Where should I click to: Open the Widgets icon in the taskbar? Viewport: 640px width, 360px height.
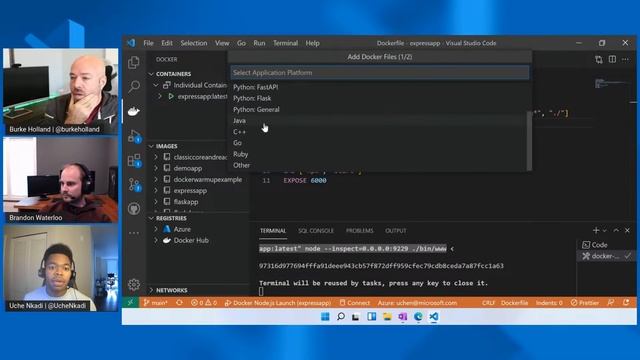(371, 317)
